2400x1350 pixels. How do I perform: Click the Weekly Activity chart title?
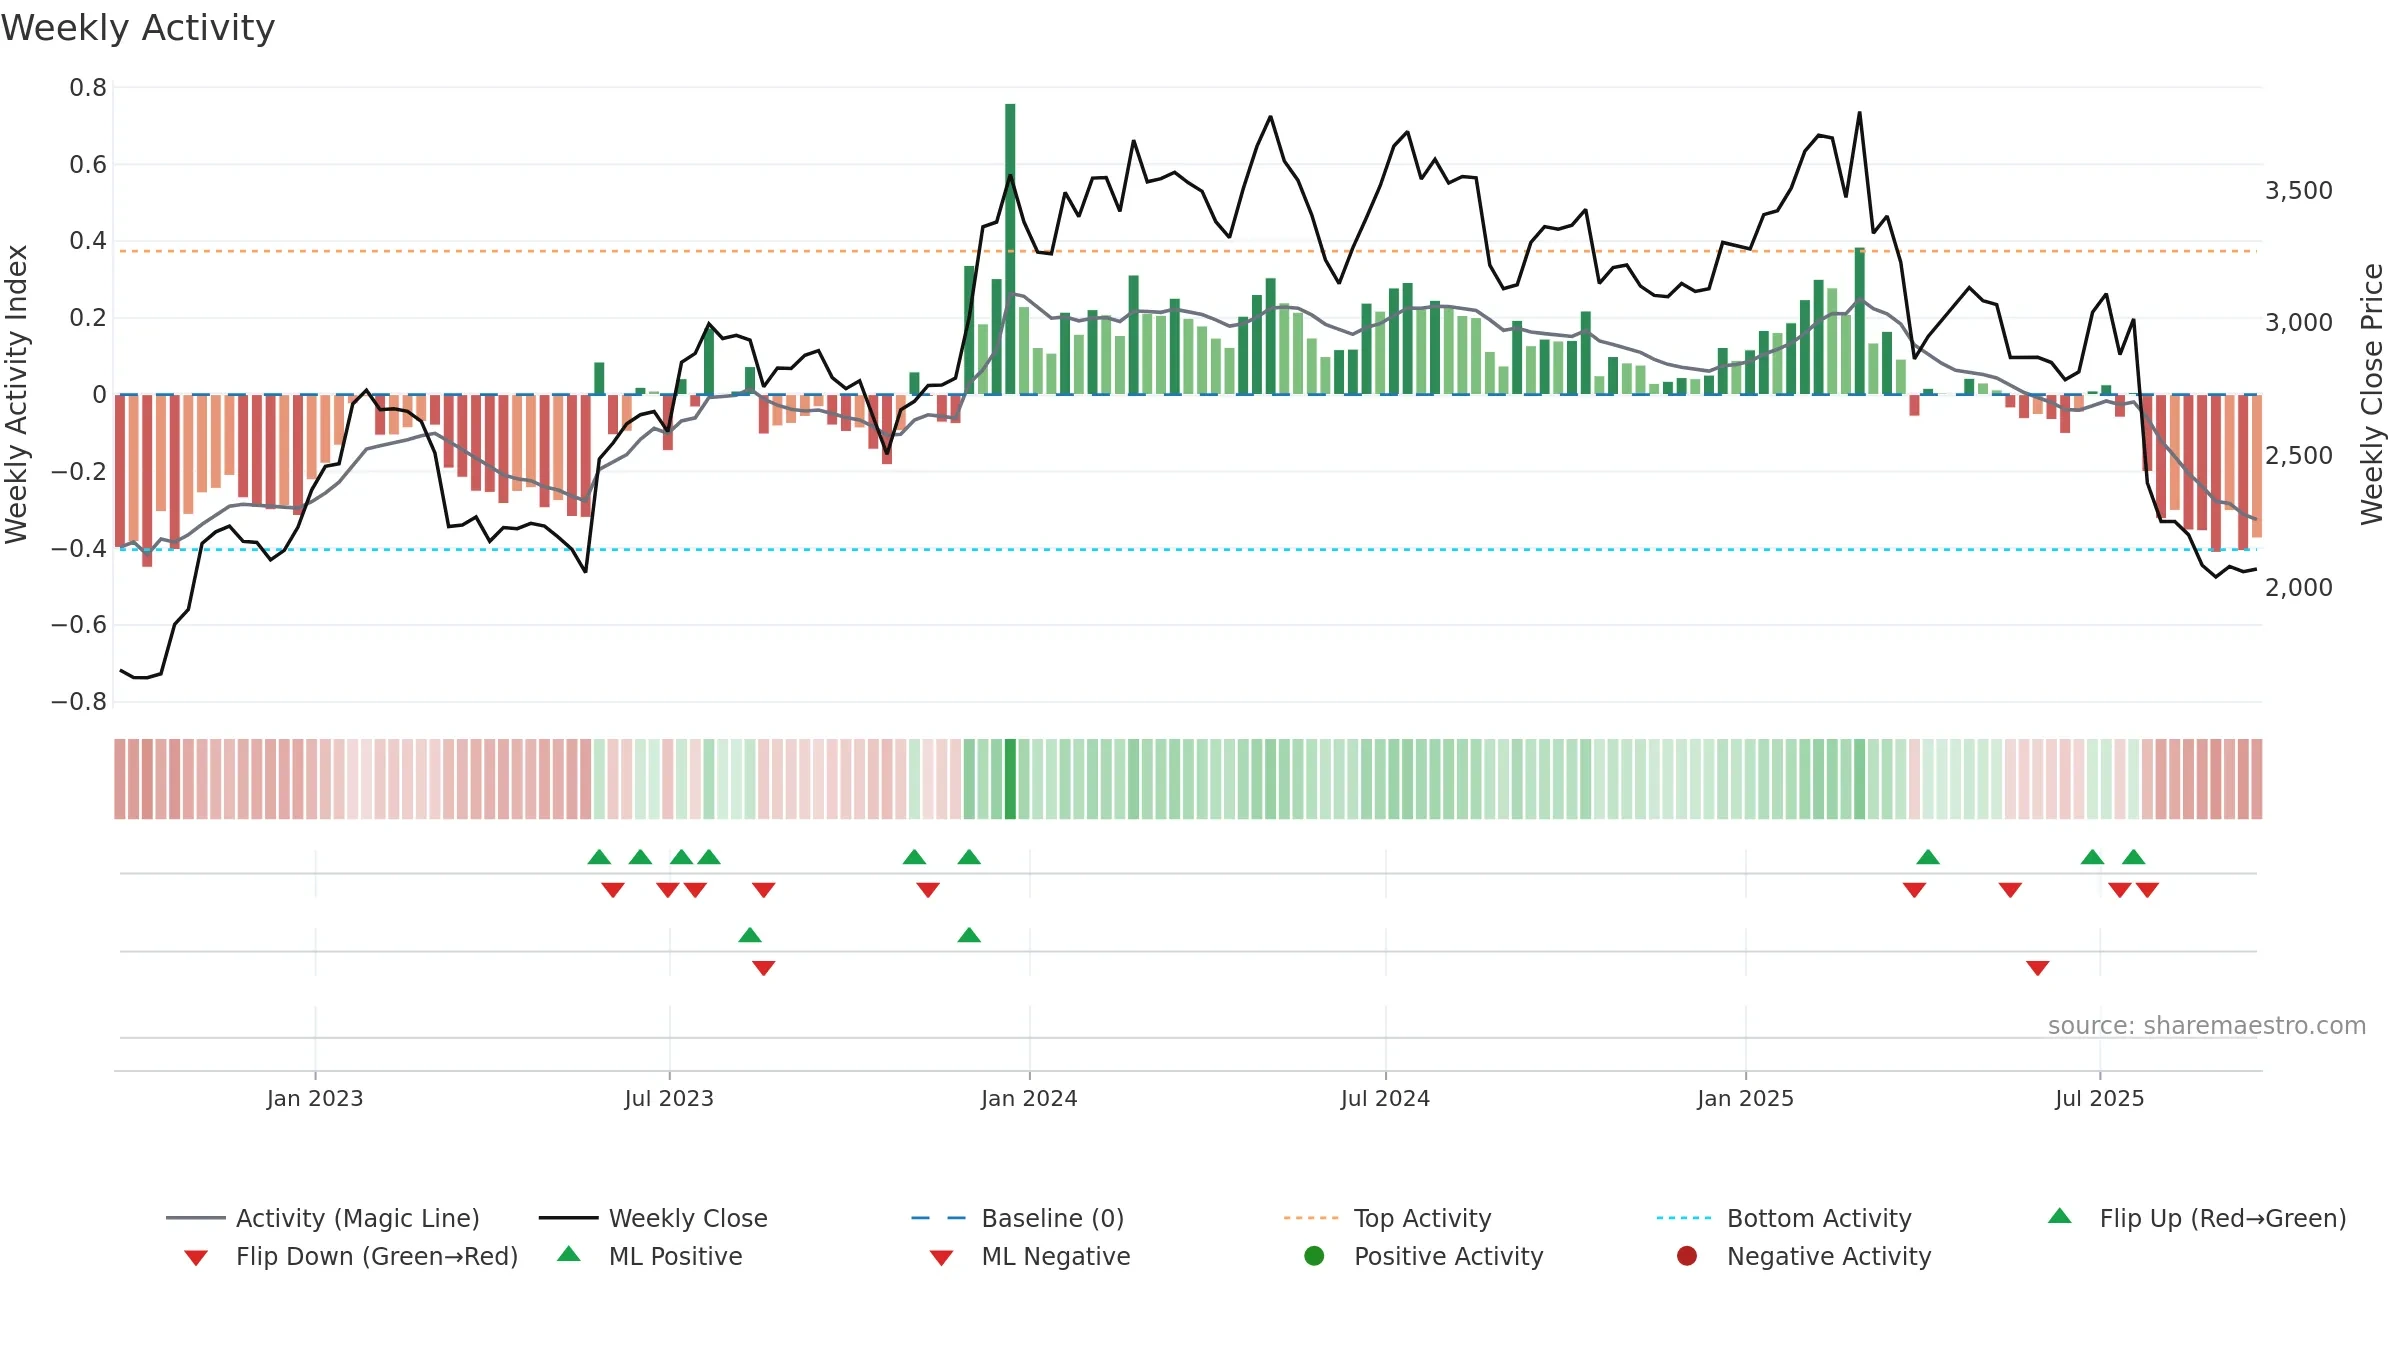(138, 28)
